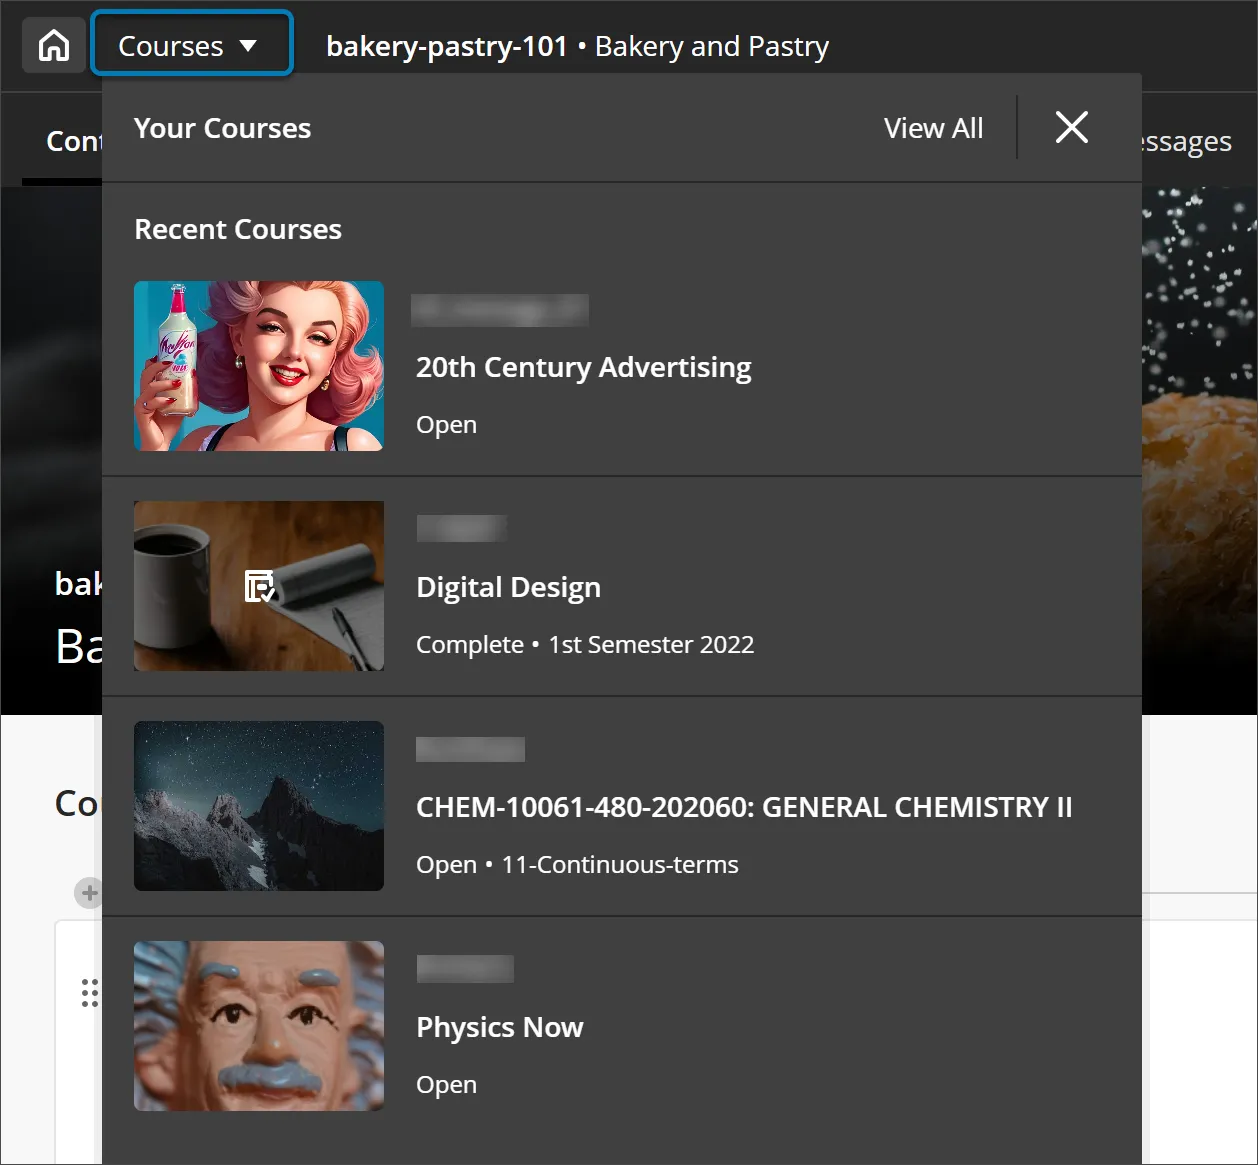1258x1165 pixels.
Task: Open the Digital Design course
Action: 508,587
